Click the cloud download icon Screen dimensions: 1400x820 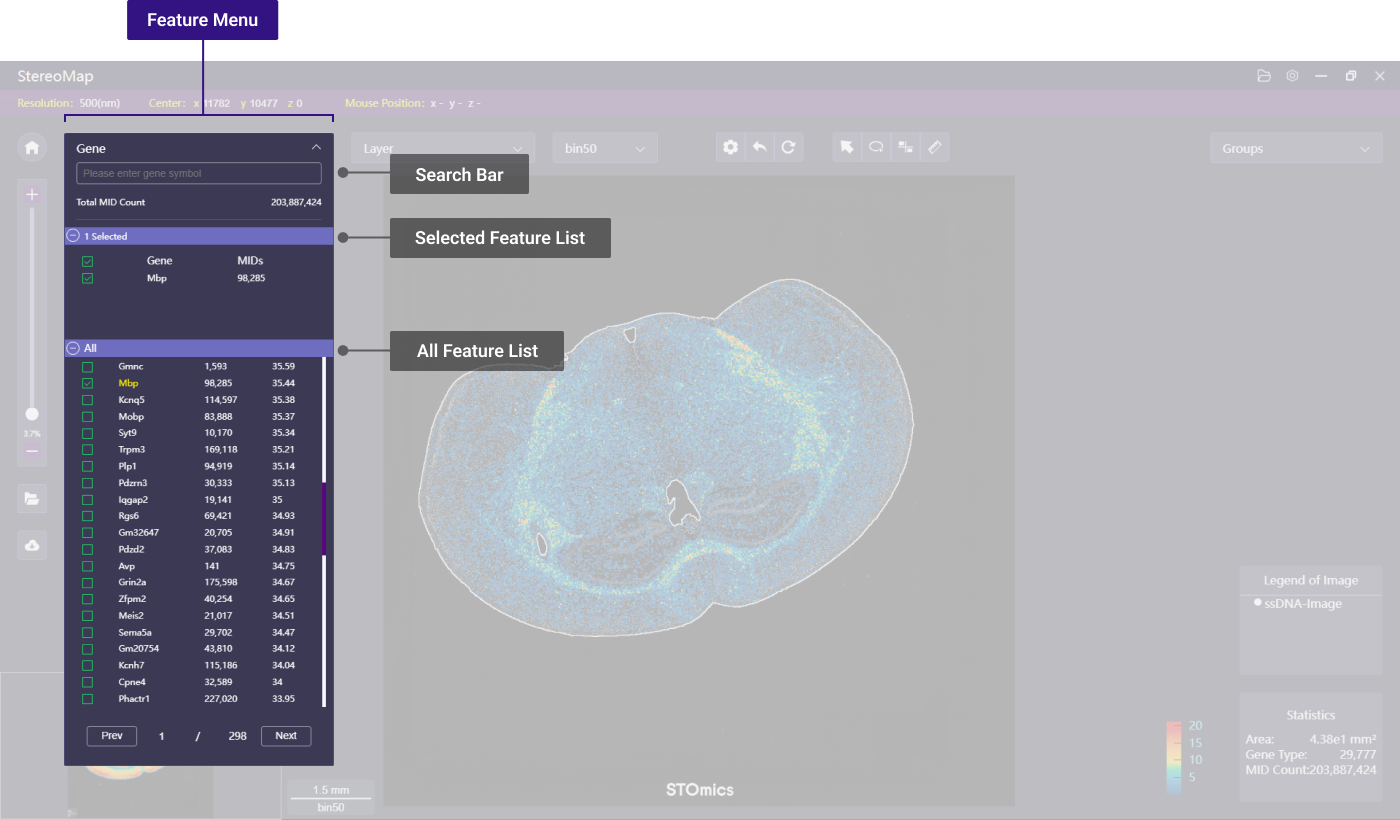(x=32, y=545)
